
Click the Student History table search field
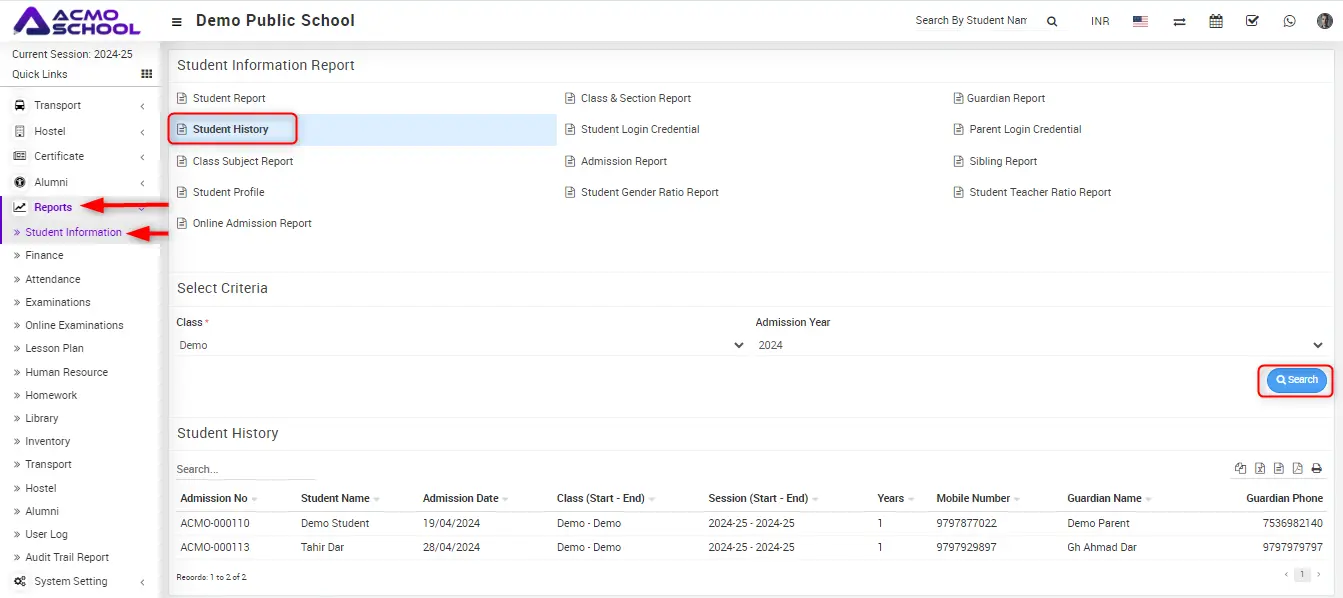pyautogui.click(x=245, y=469)
